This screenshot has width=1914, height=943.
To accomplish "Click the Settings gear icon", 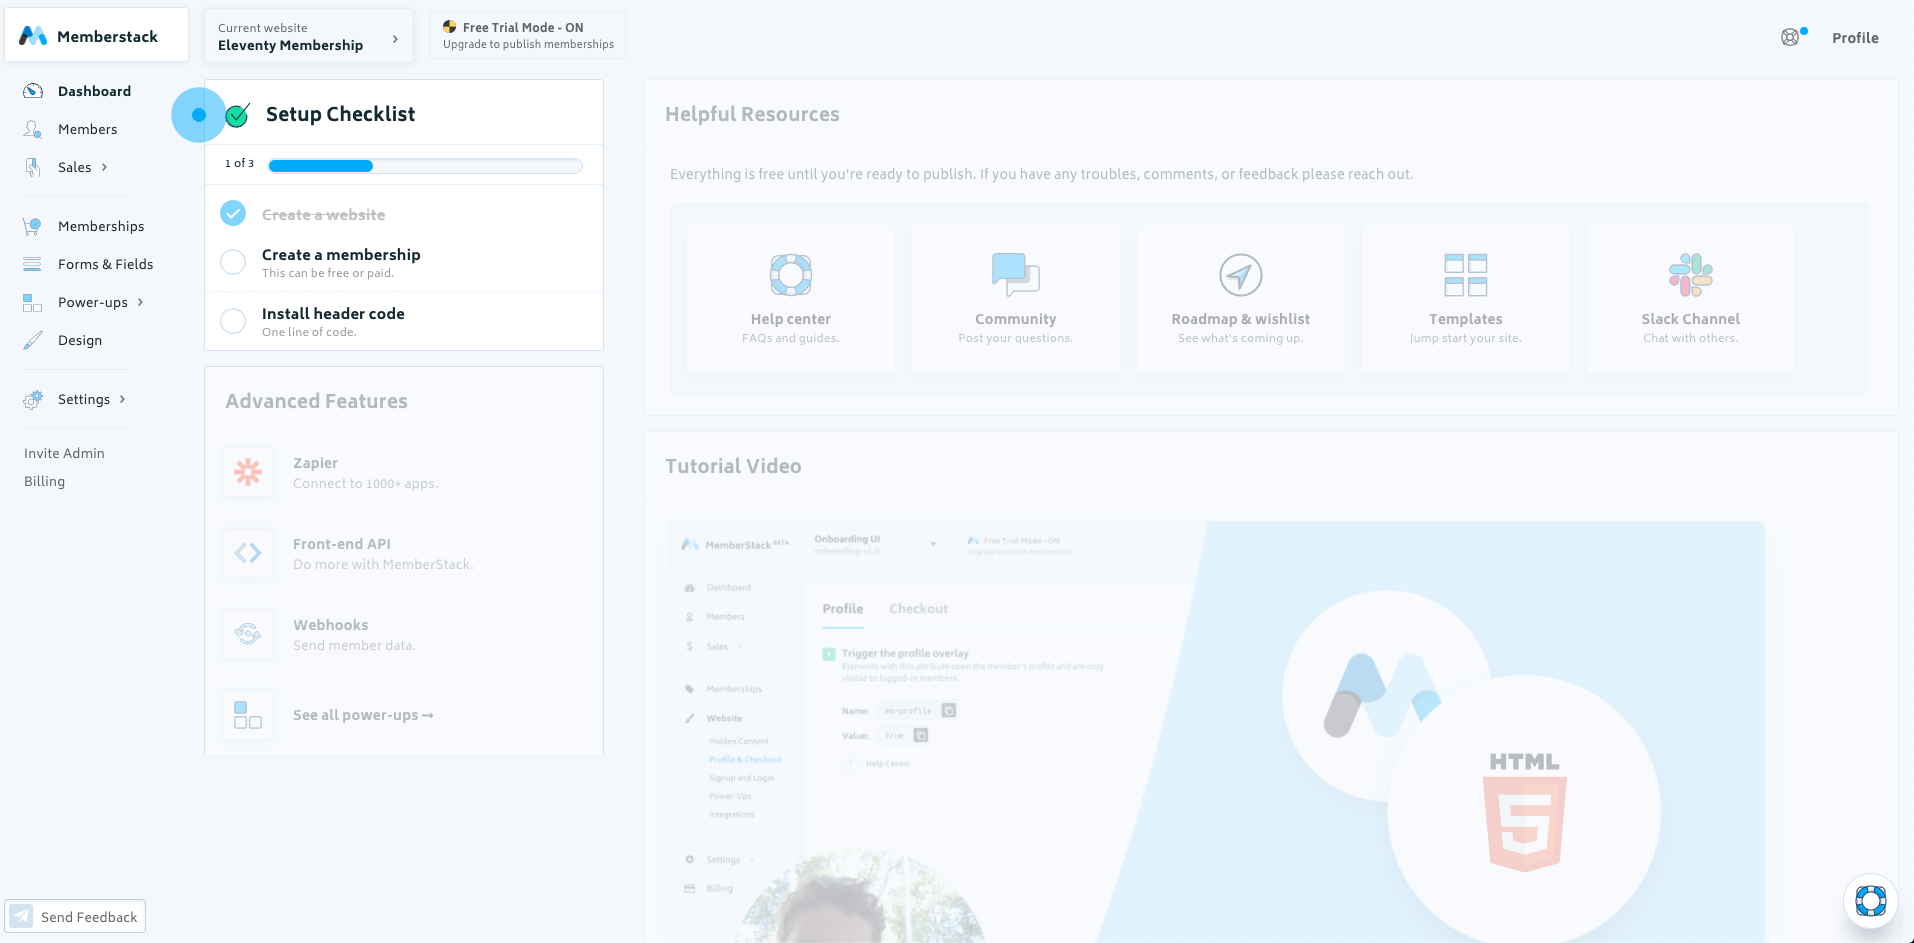I will 33,399.
